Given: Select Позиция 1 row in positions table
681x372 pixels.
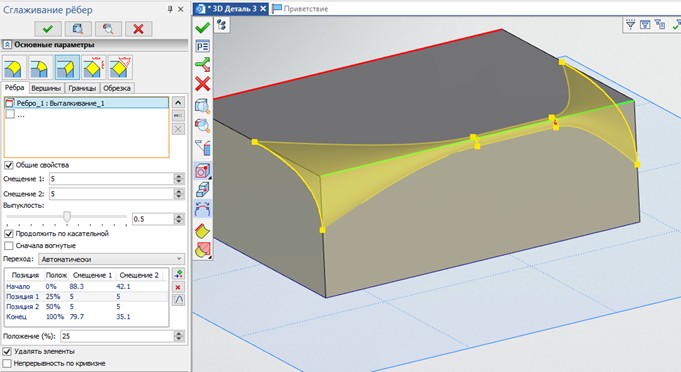Looking at the screenshot, I should click(86, 296).
